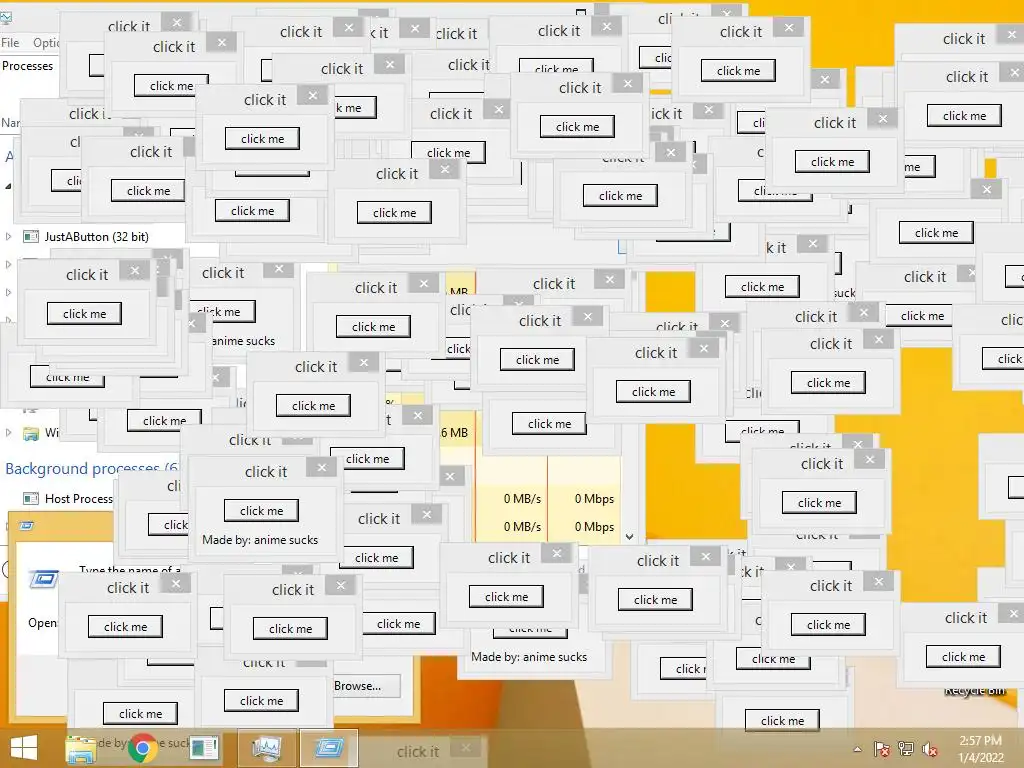The height and width of the screenshot is (768, 1024).
Task: Click the 'Open:' label in Run dialog
Action: coord(42,623)
